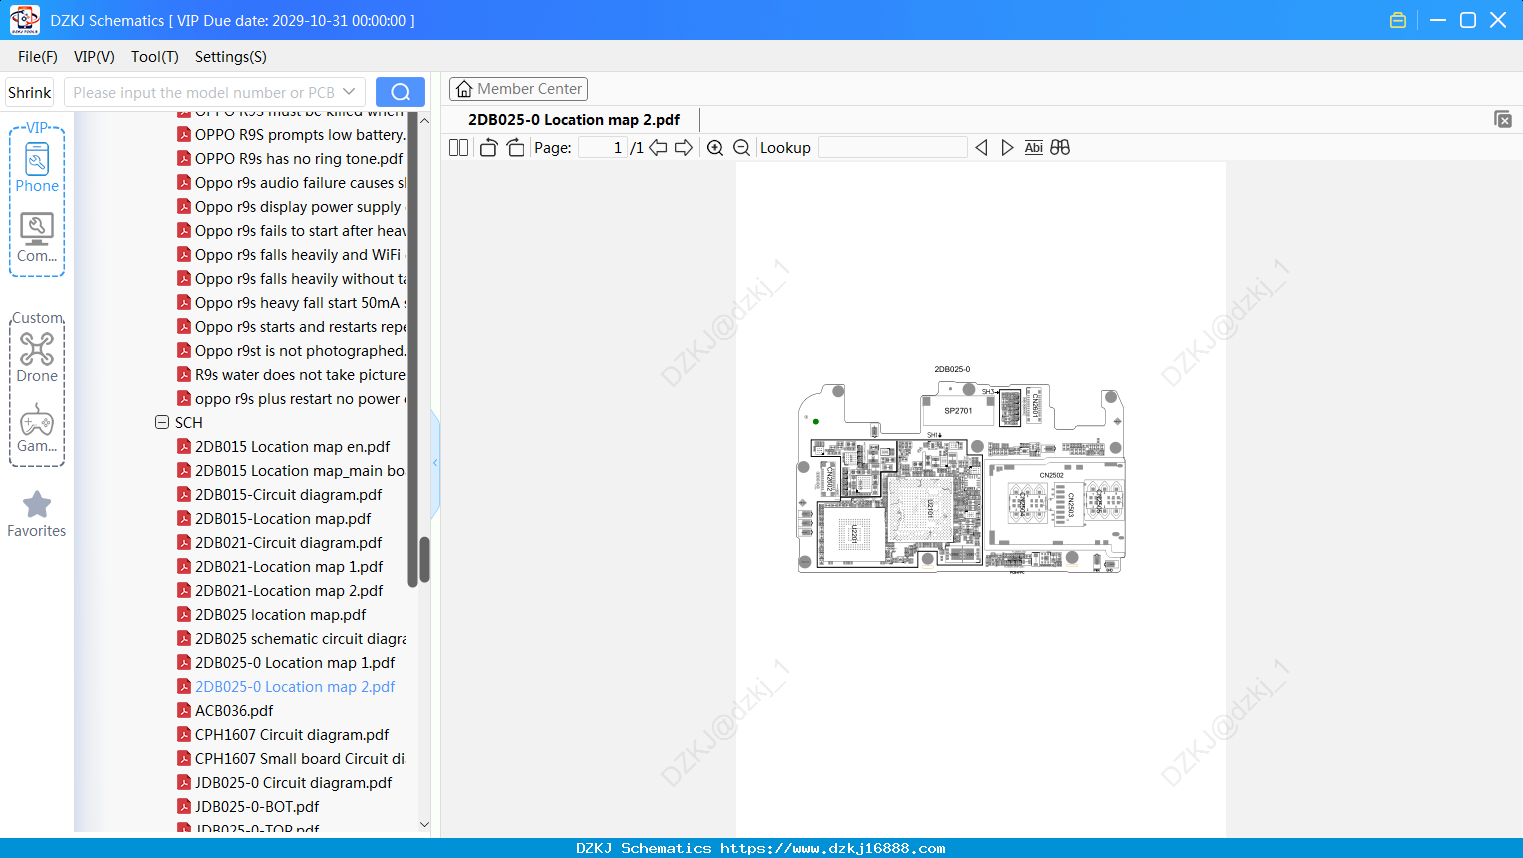This screenshot has width=1523, height=858.
Task: Close the document tab panel icon
Action: click(x=1503, y=119)
